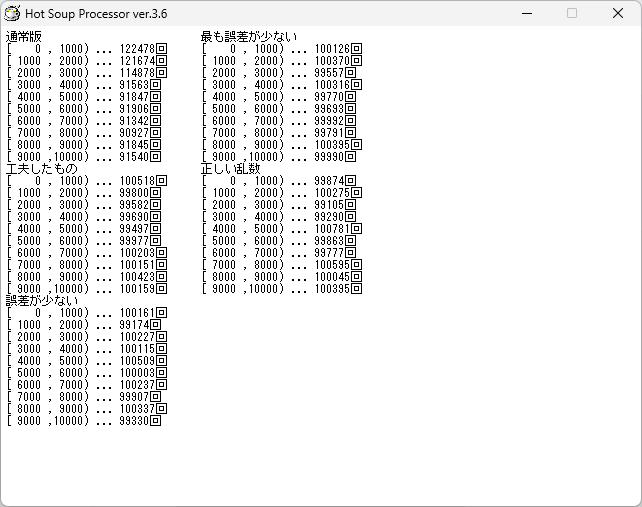Click the value 99770

[x=329, y=97]
